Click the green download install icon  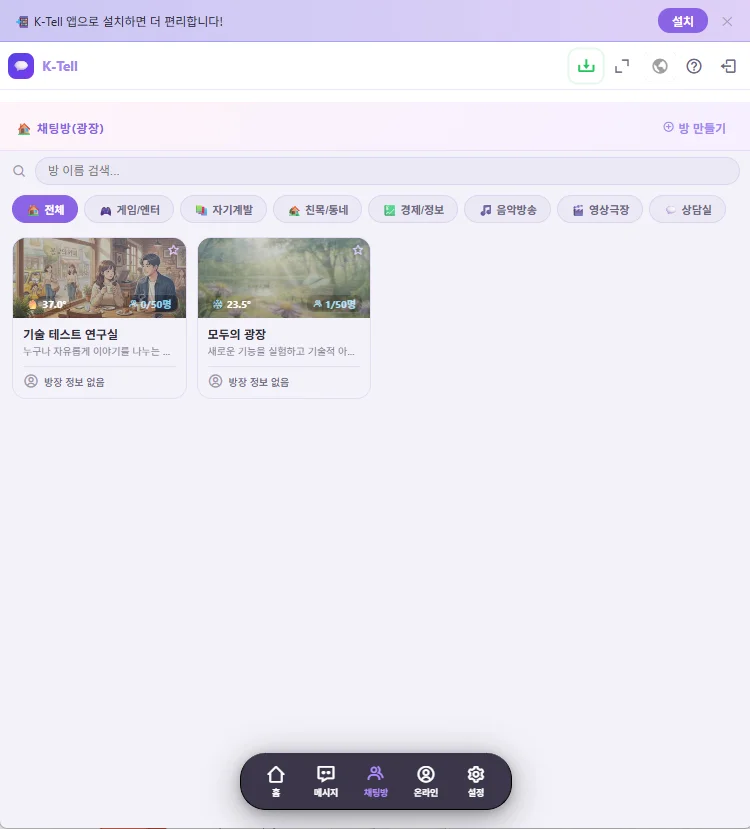[586, 66]
